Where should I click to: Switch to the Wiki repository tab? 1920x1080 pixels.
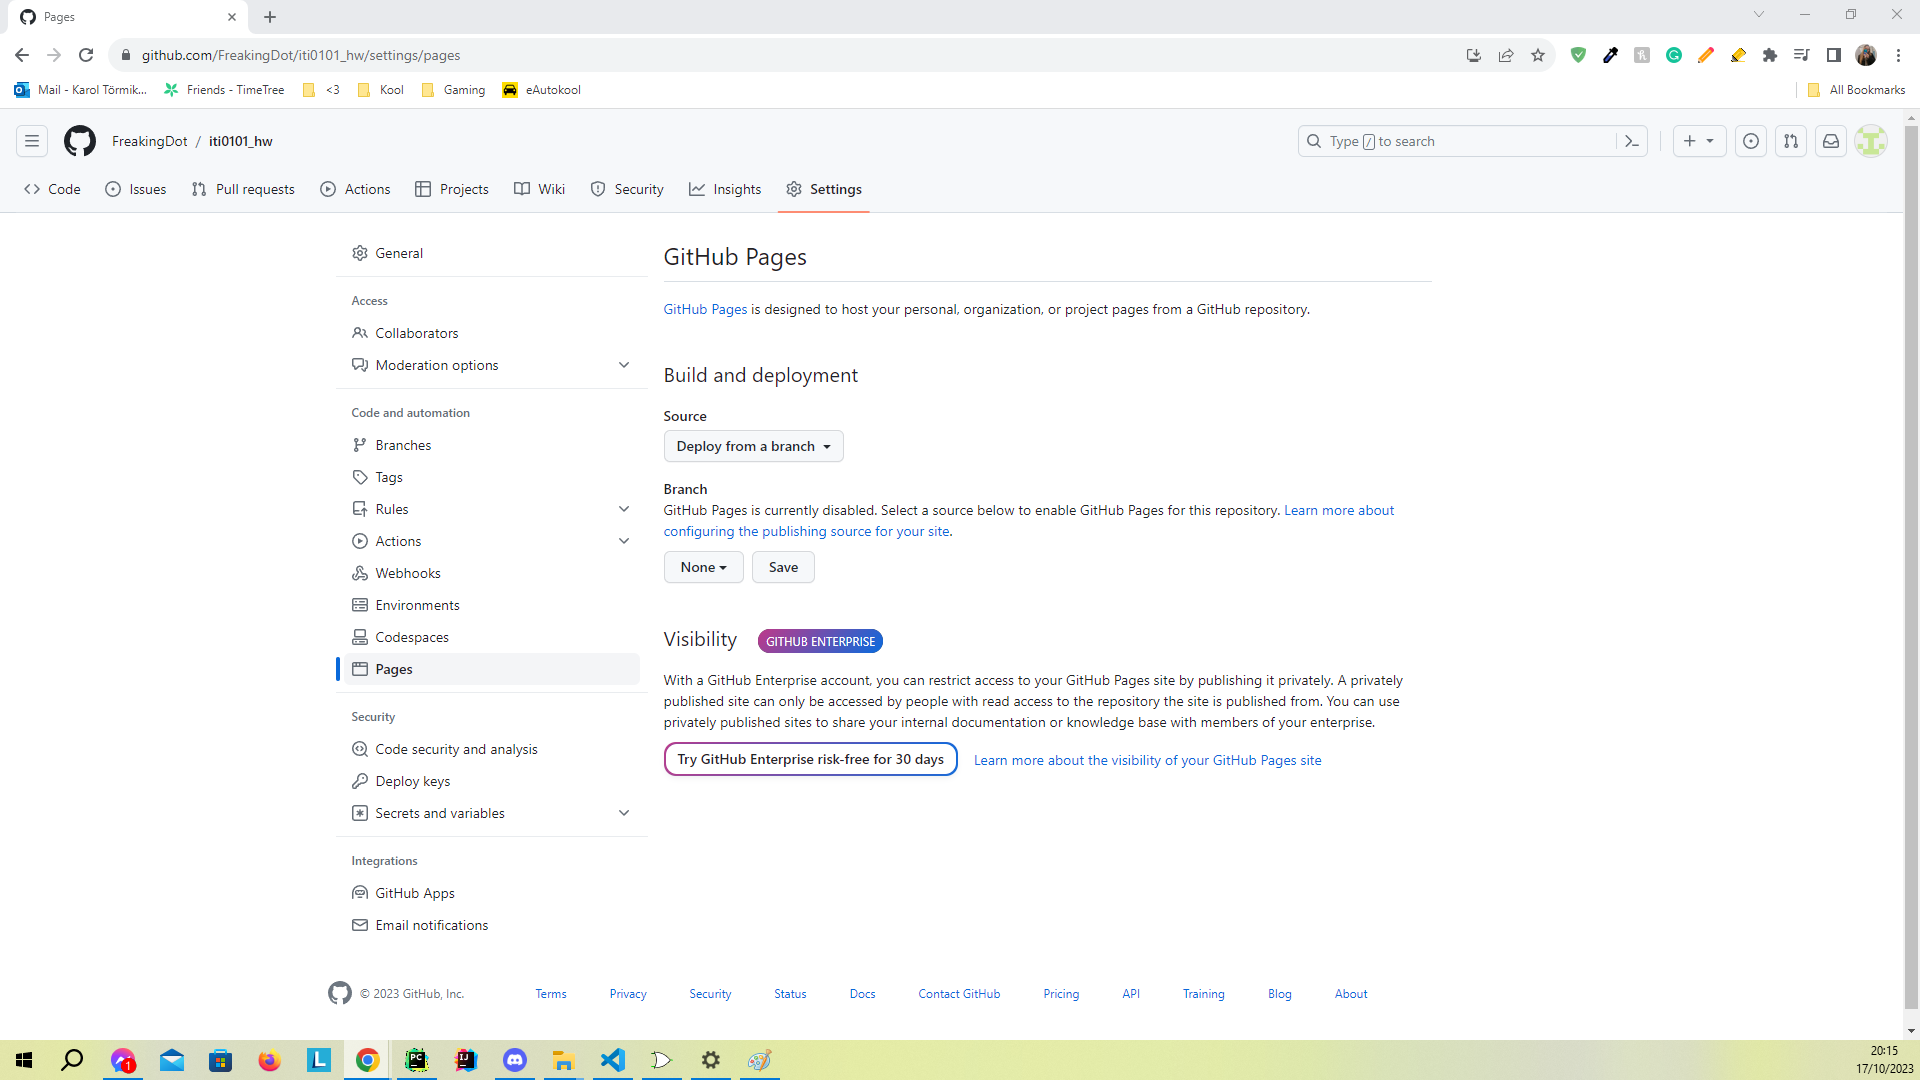(x=540, y=189)
